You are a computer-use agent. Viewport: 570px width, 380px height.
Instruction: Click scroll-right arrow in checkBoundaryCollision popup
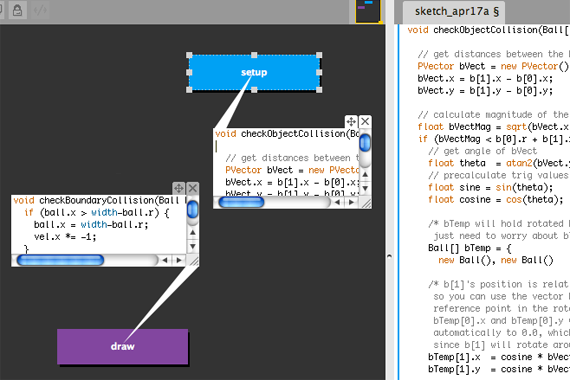pyautogui.click(x=178, y=260)
